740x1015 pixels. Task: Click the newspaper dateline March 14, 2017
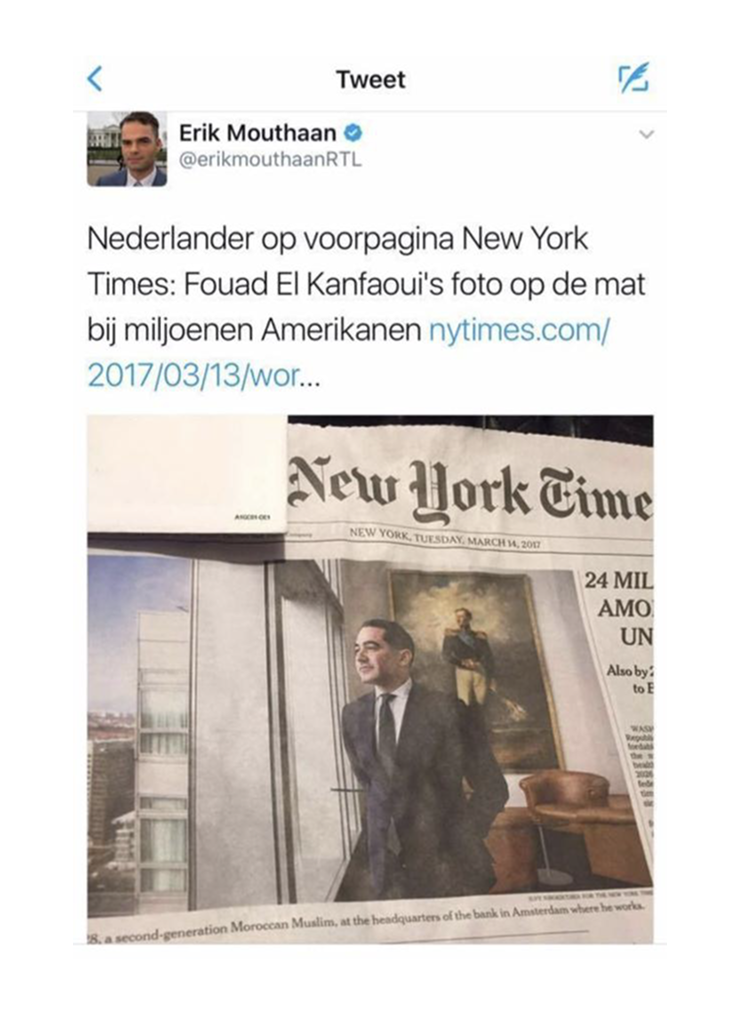447,538
